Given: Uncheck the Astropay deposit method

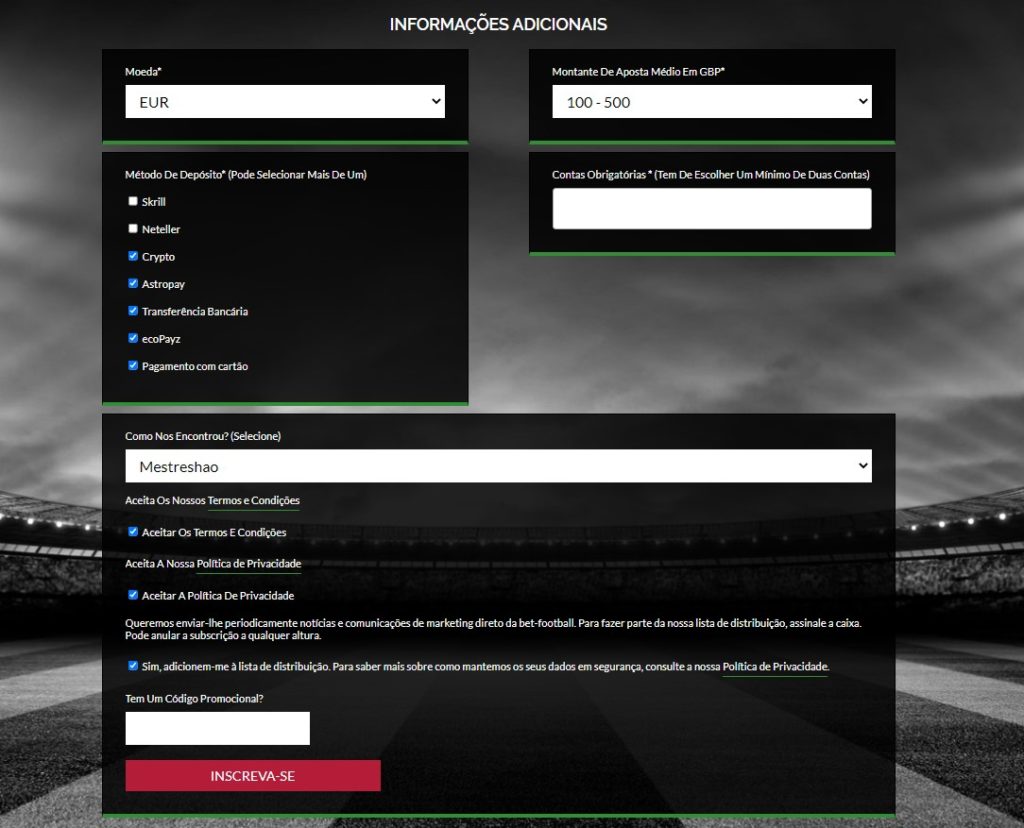Looking at the screenshot, I should tap(133, 283).
